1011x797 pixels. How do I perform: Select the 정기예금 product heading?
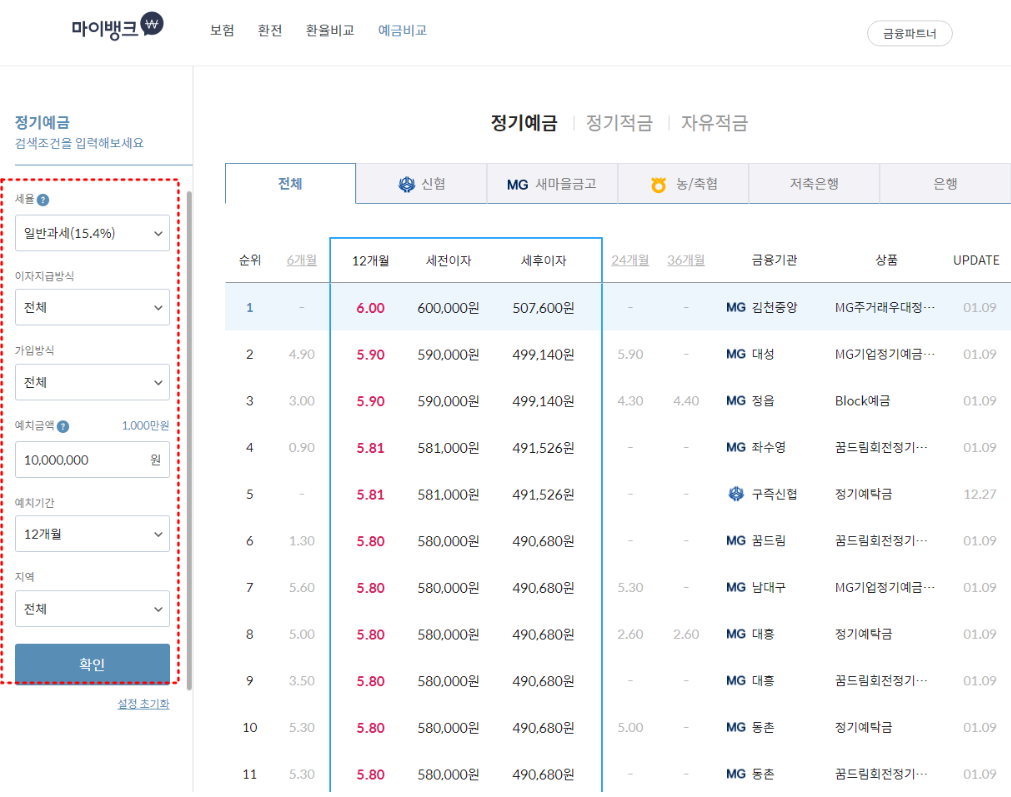(x=524, y=123)
